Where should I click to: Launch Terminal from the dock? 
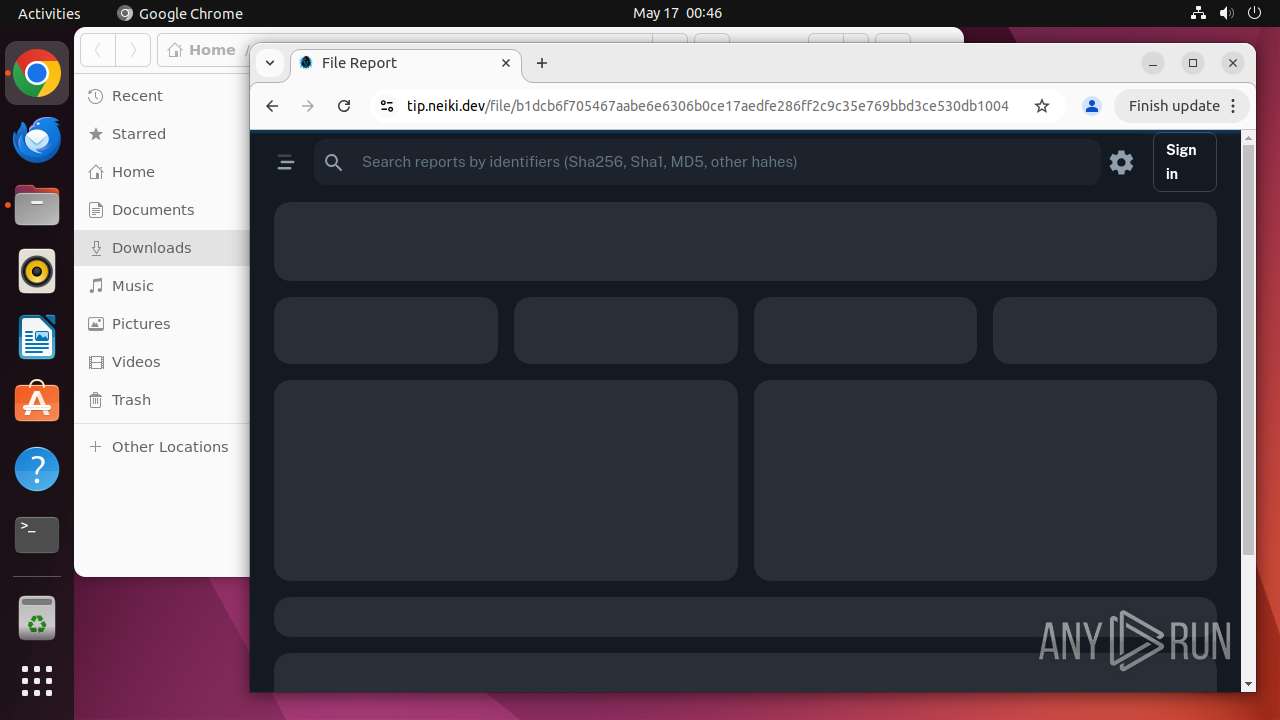(37, 535)
